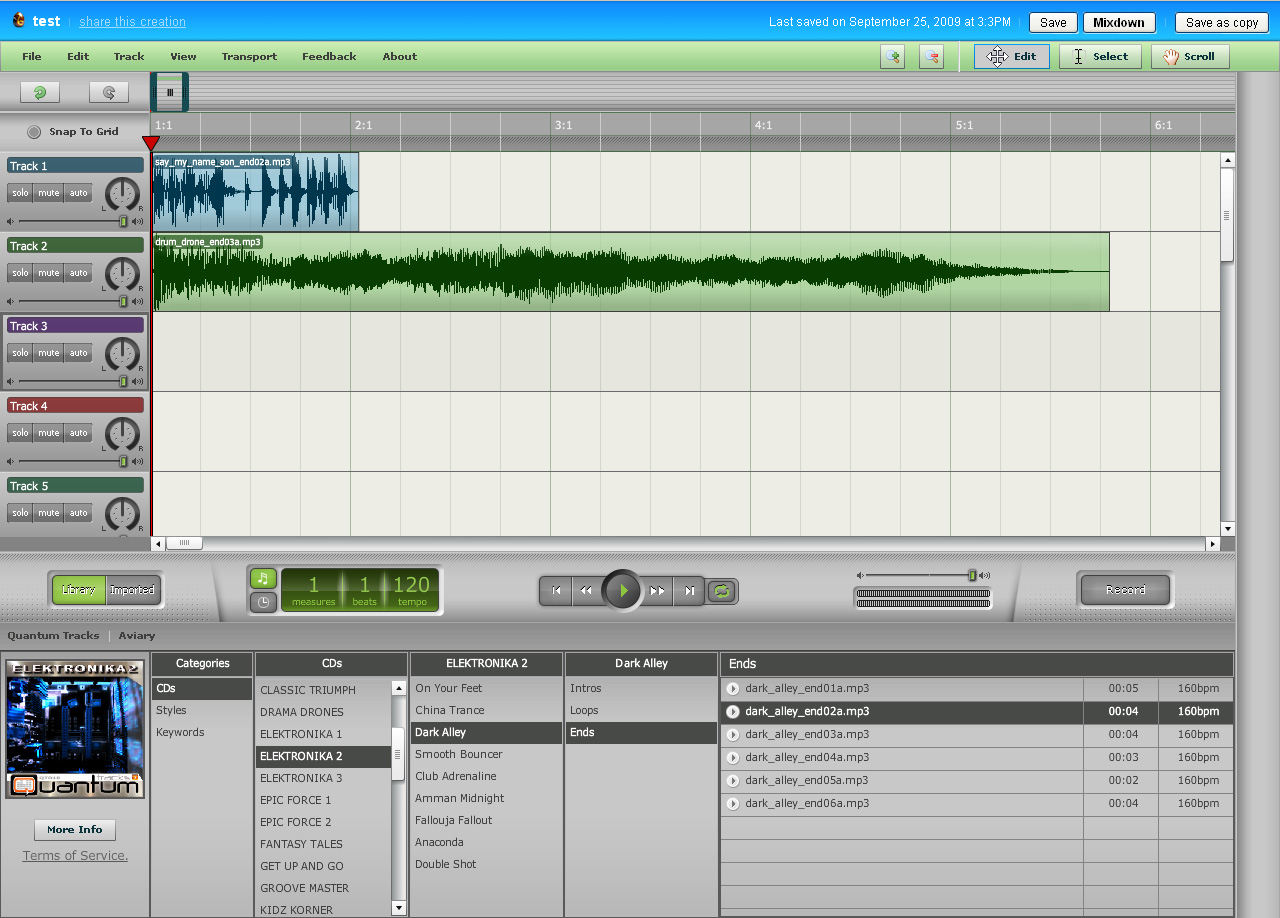Toggle the loop playback button
Viewport: 1280px width, 918px height.
(722, 591)
